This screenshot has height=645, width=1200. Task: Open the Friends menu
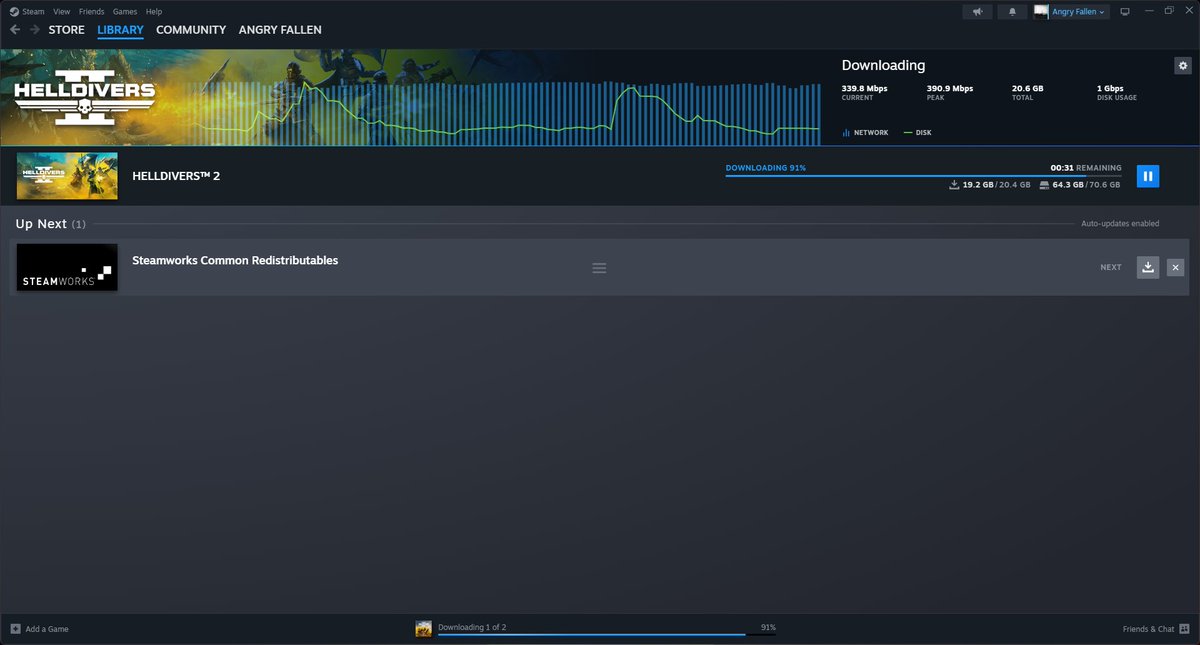(x=92, y=11)
